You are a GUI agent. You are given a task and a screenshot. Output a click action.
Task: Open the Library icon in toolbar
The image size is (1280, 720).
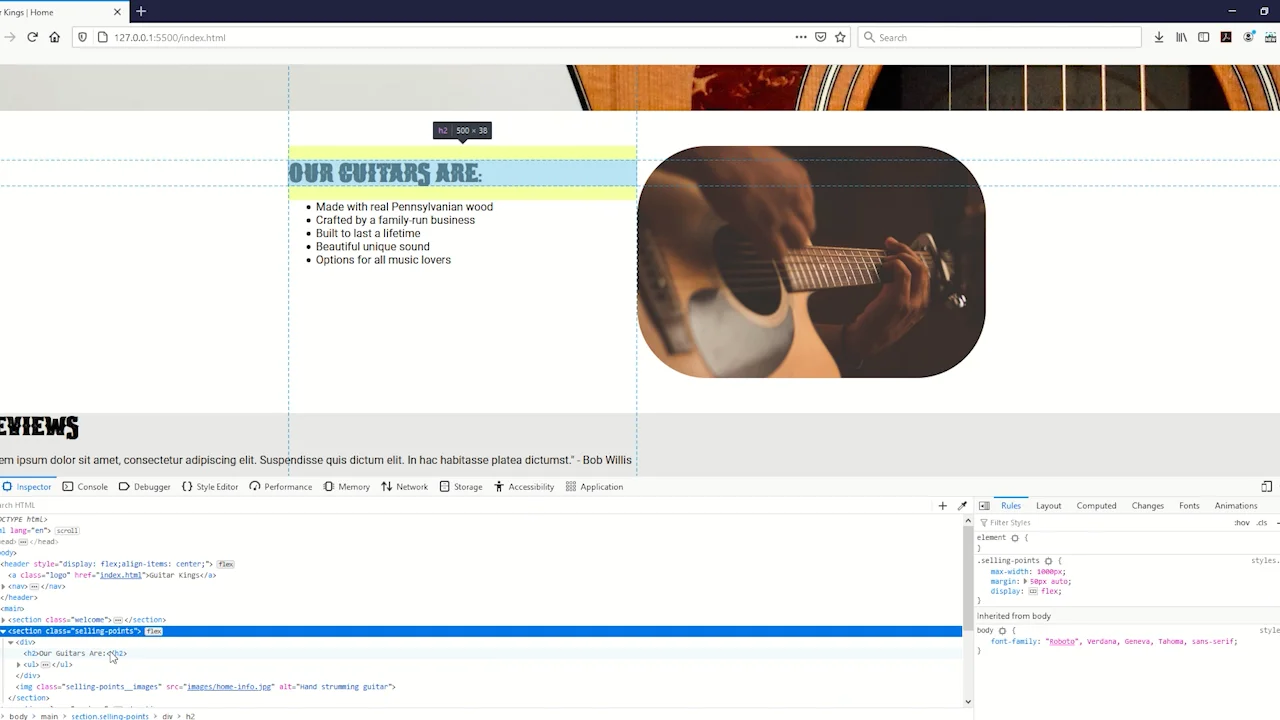(x=1181, y=37)
